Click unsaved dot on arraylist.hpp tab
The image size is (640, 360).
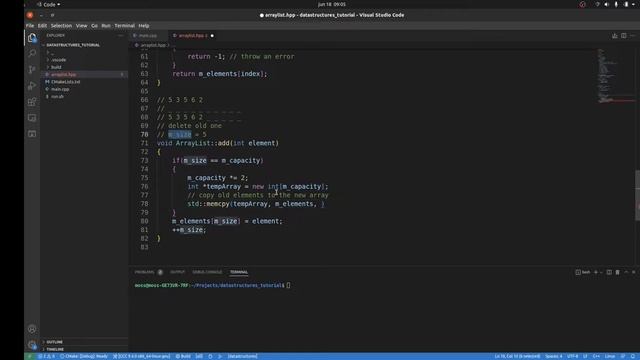[x=212, y=36]
